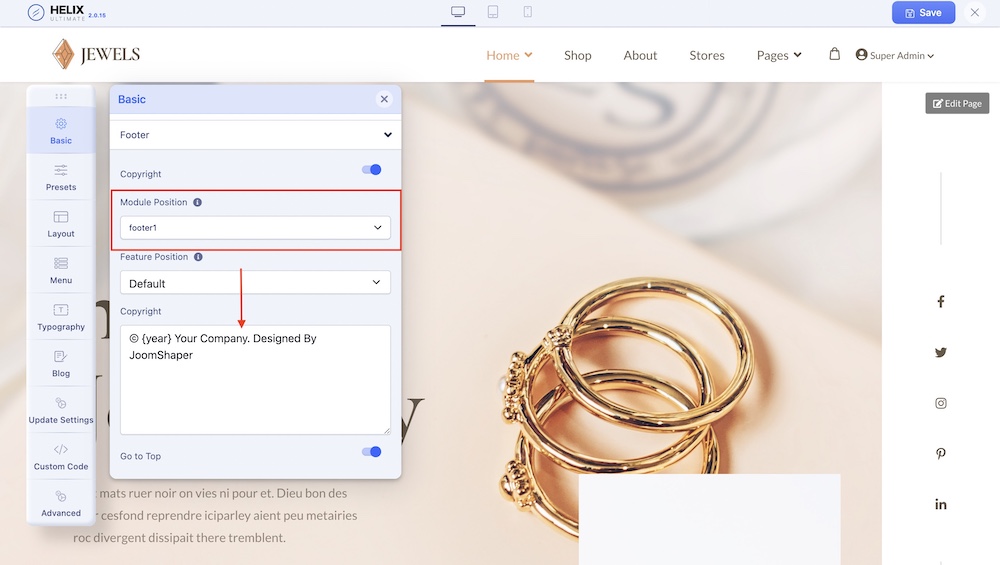Click the Pinterest social icon
Viewport: 1000px width, 565px height.
click(x=941, y=453)
